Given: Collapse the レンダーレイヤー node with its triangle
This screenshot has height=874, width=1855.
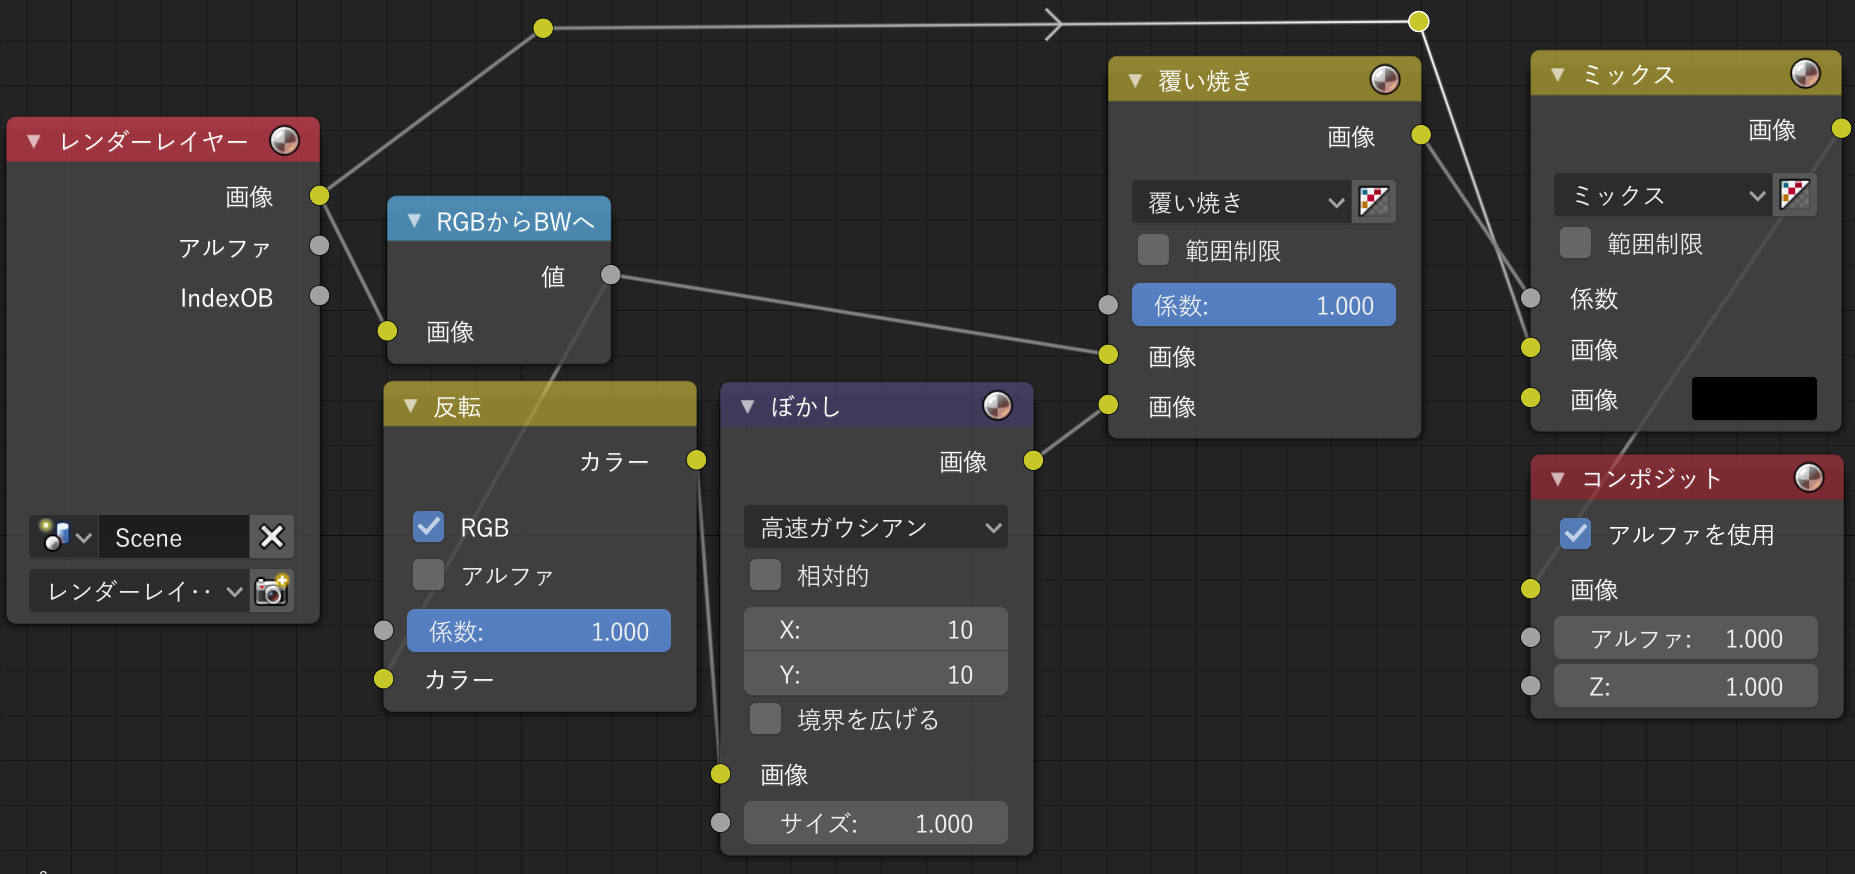Looking at the screenshot, I should pyautogui.click(x=34, y=141).
